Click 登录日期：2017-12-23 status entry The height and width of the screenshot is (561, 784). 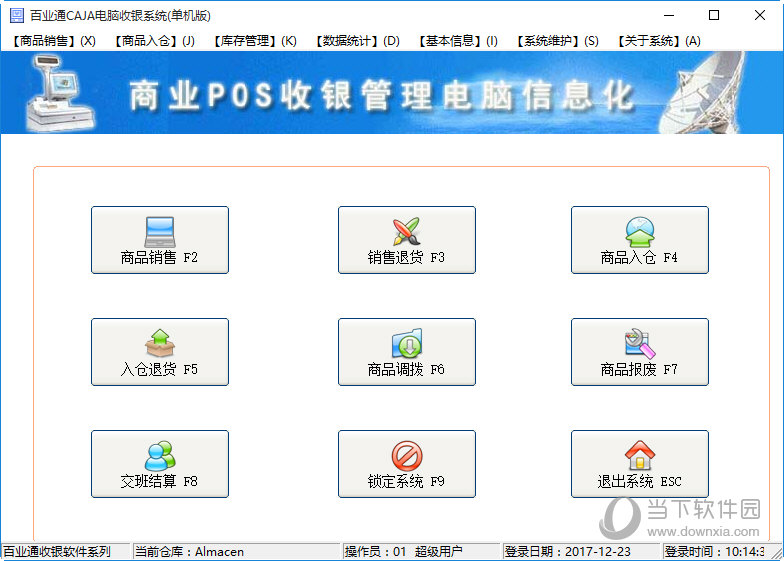(582, 552)
